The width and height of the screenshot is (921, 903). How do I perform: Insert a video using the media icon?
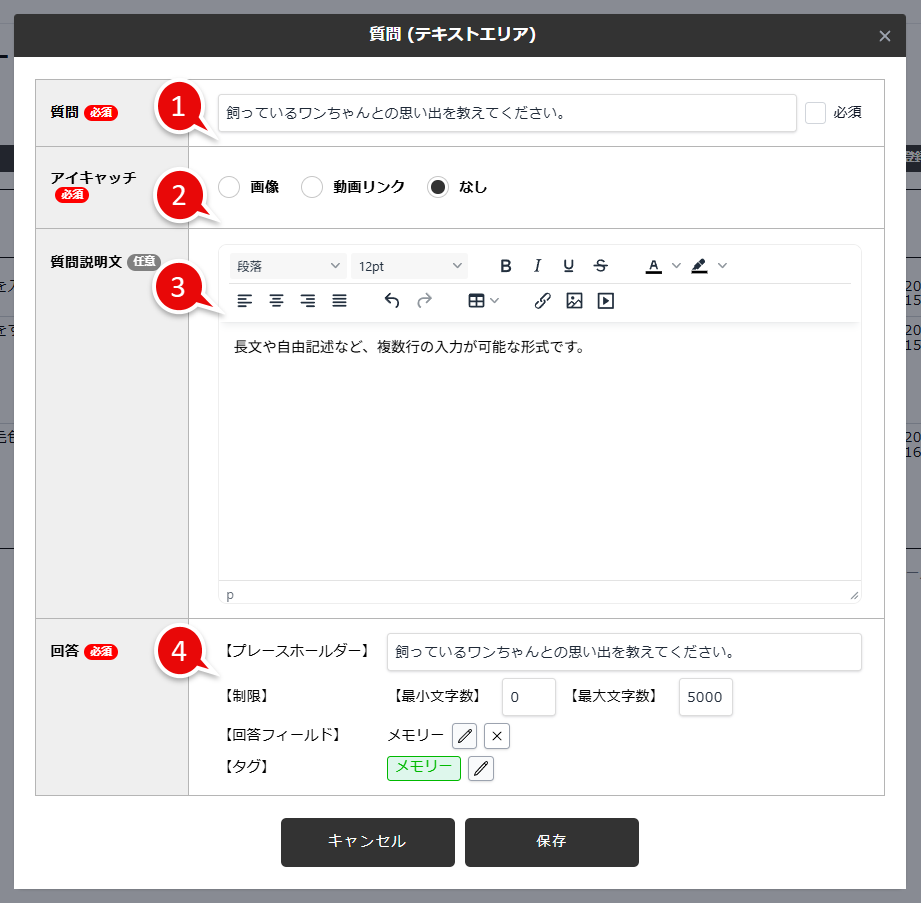605,300
